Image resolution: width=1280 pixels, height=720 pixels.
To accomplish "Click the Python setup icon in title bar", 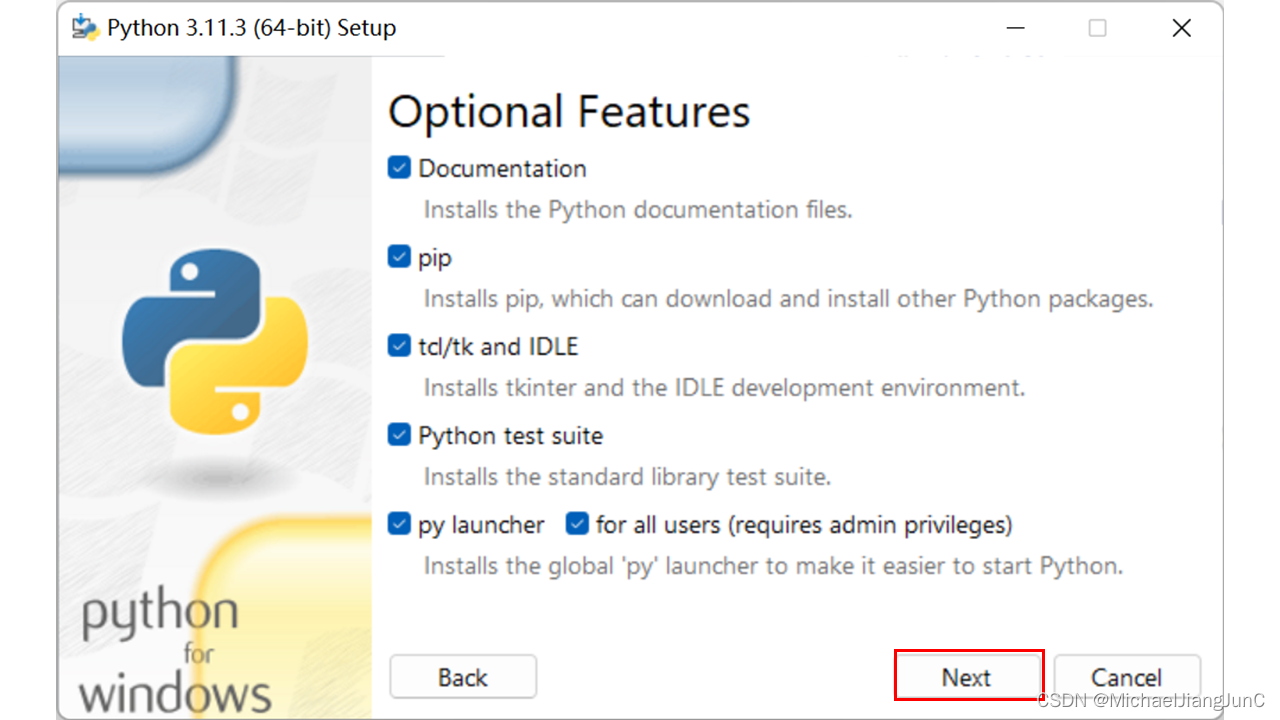I will [x=85, y=28].
